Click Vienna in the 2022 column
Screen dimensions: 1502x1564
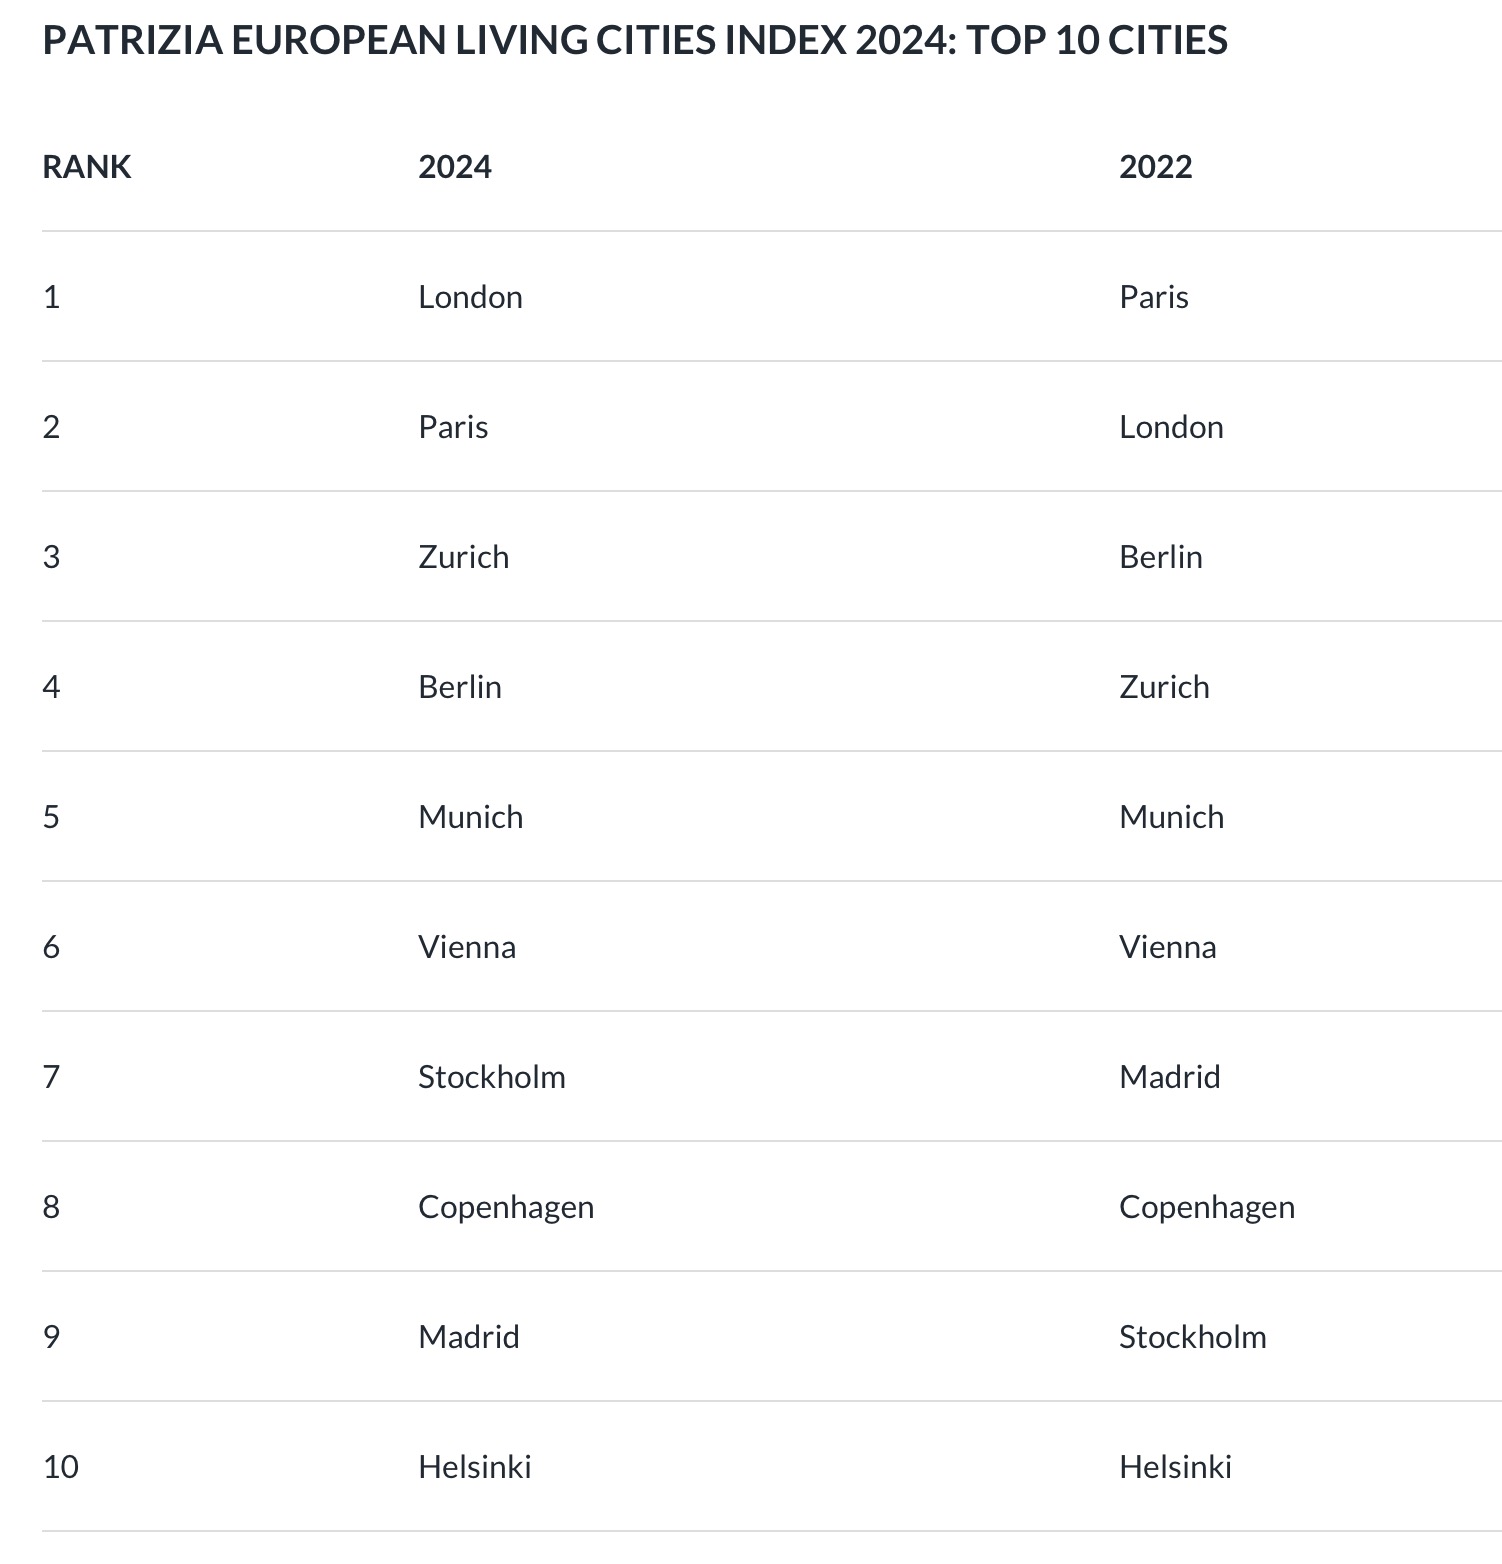[1168, 947]
